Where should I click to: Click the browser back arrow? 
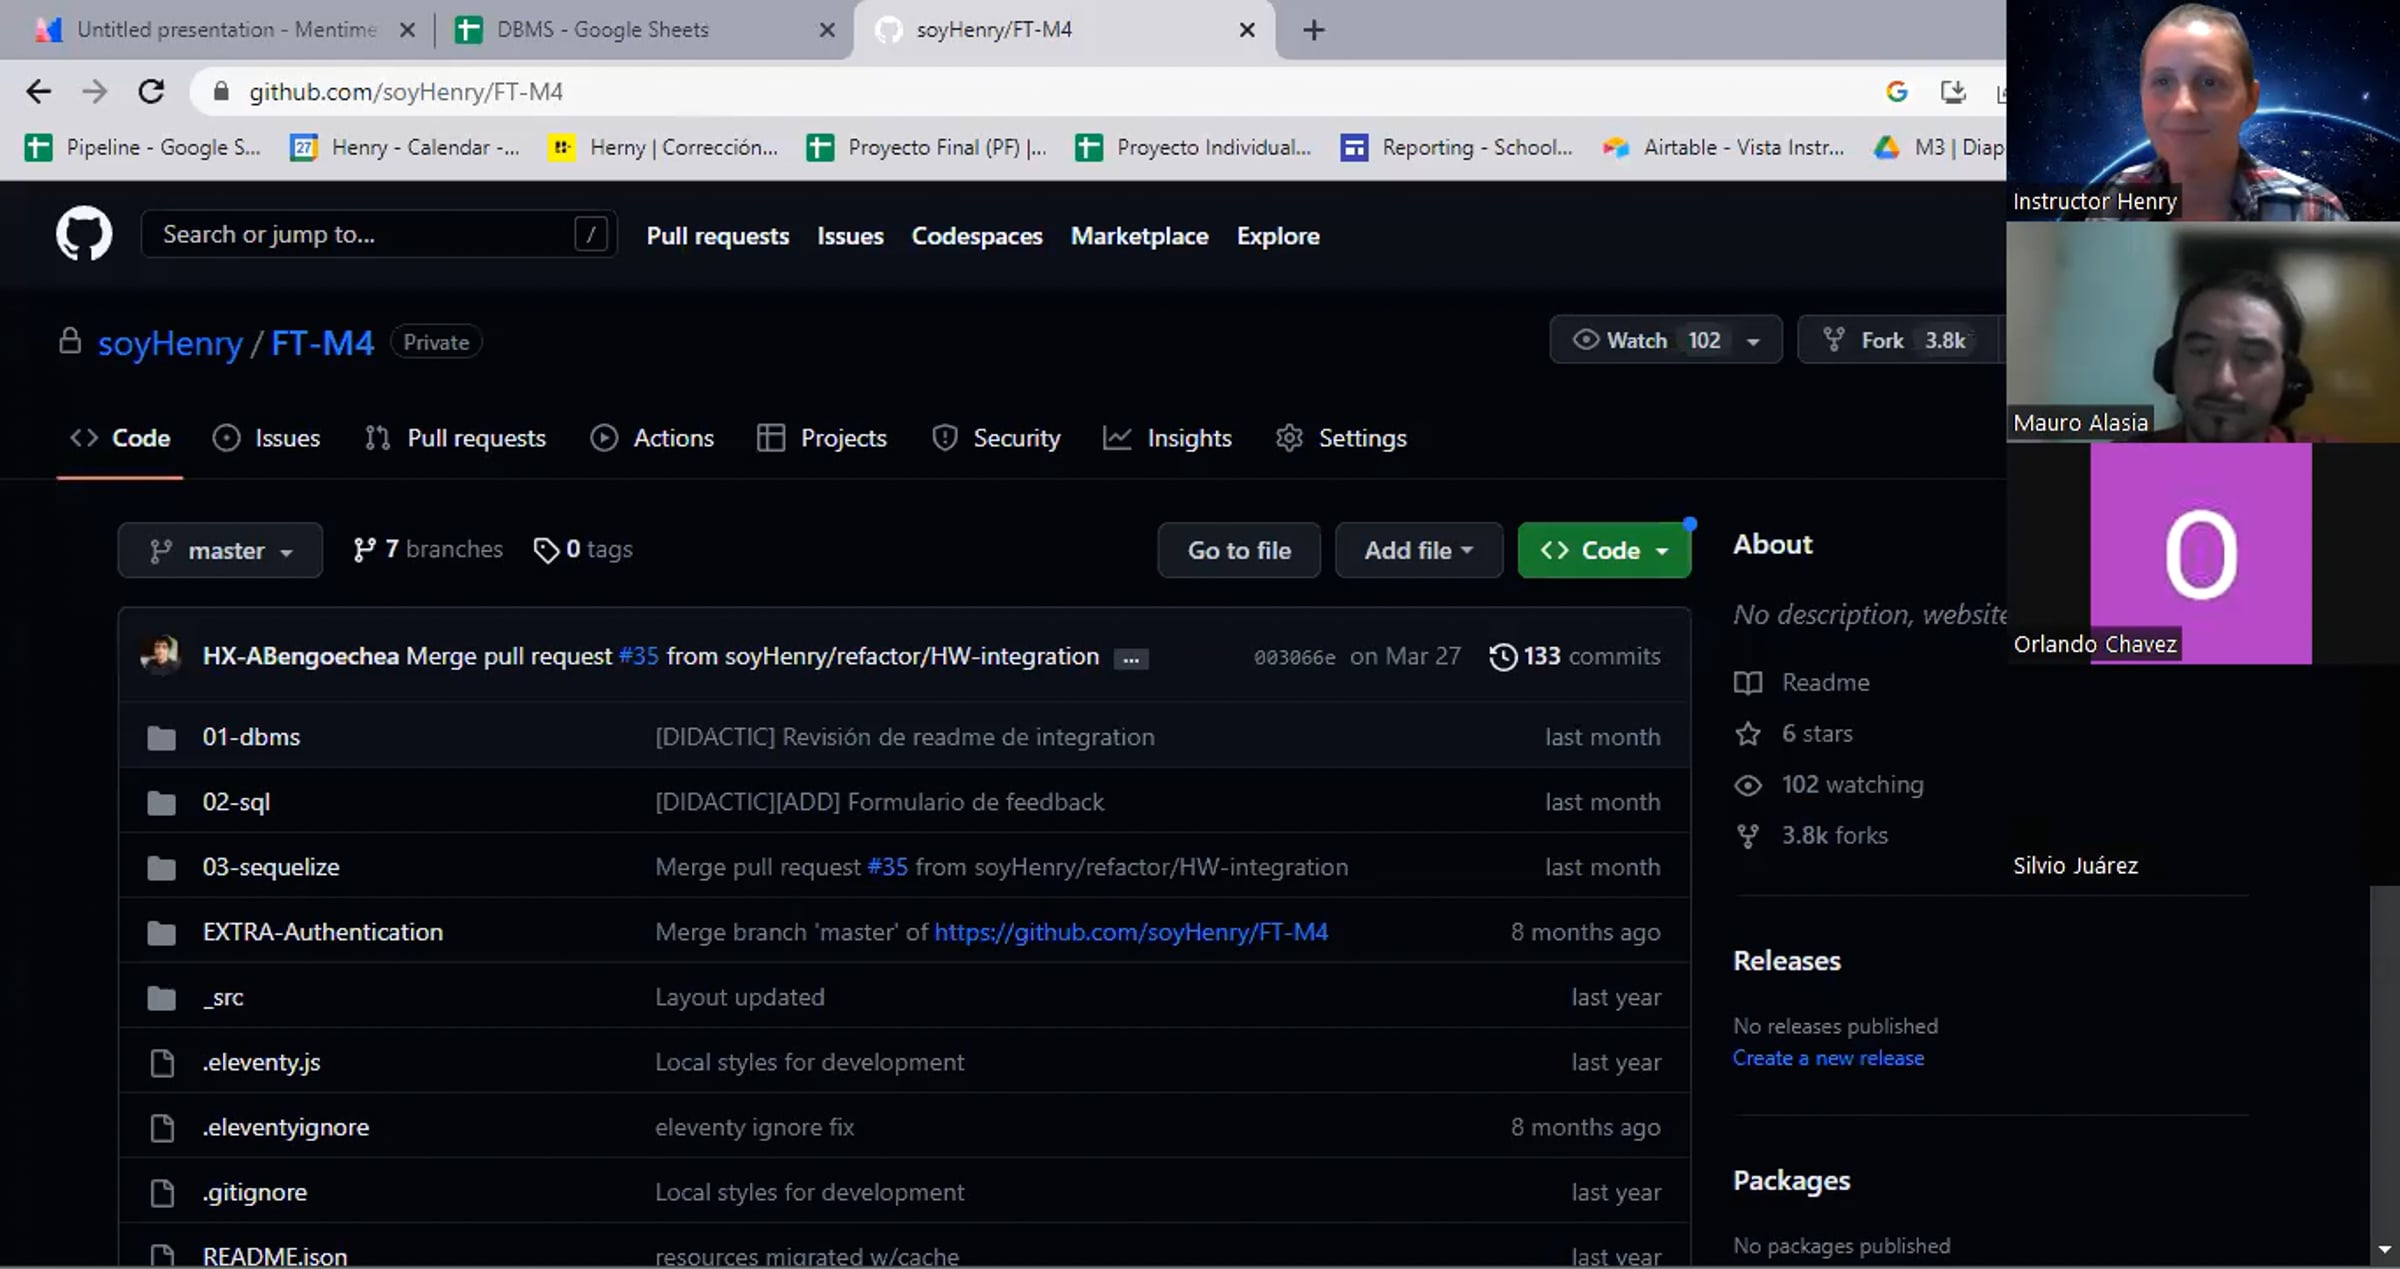pyautogui.click(x=38, y=92)
